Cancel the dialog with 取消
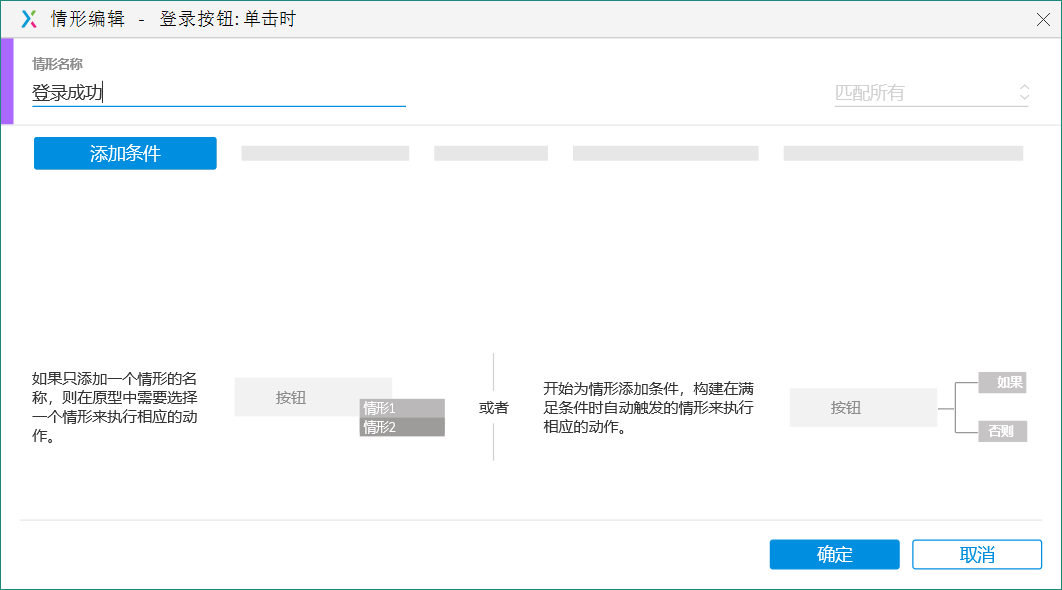The width and height of the screenshot is (1062, 590). 977,554
